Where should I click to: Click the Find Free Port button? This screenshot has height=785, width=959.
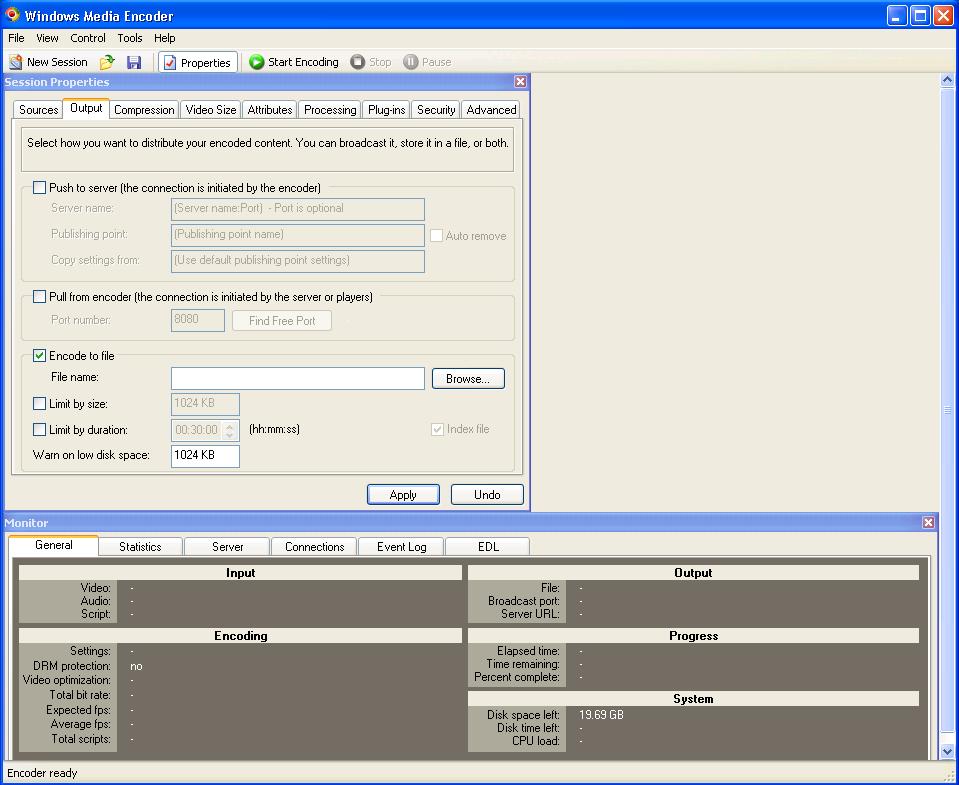[282, 320]
